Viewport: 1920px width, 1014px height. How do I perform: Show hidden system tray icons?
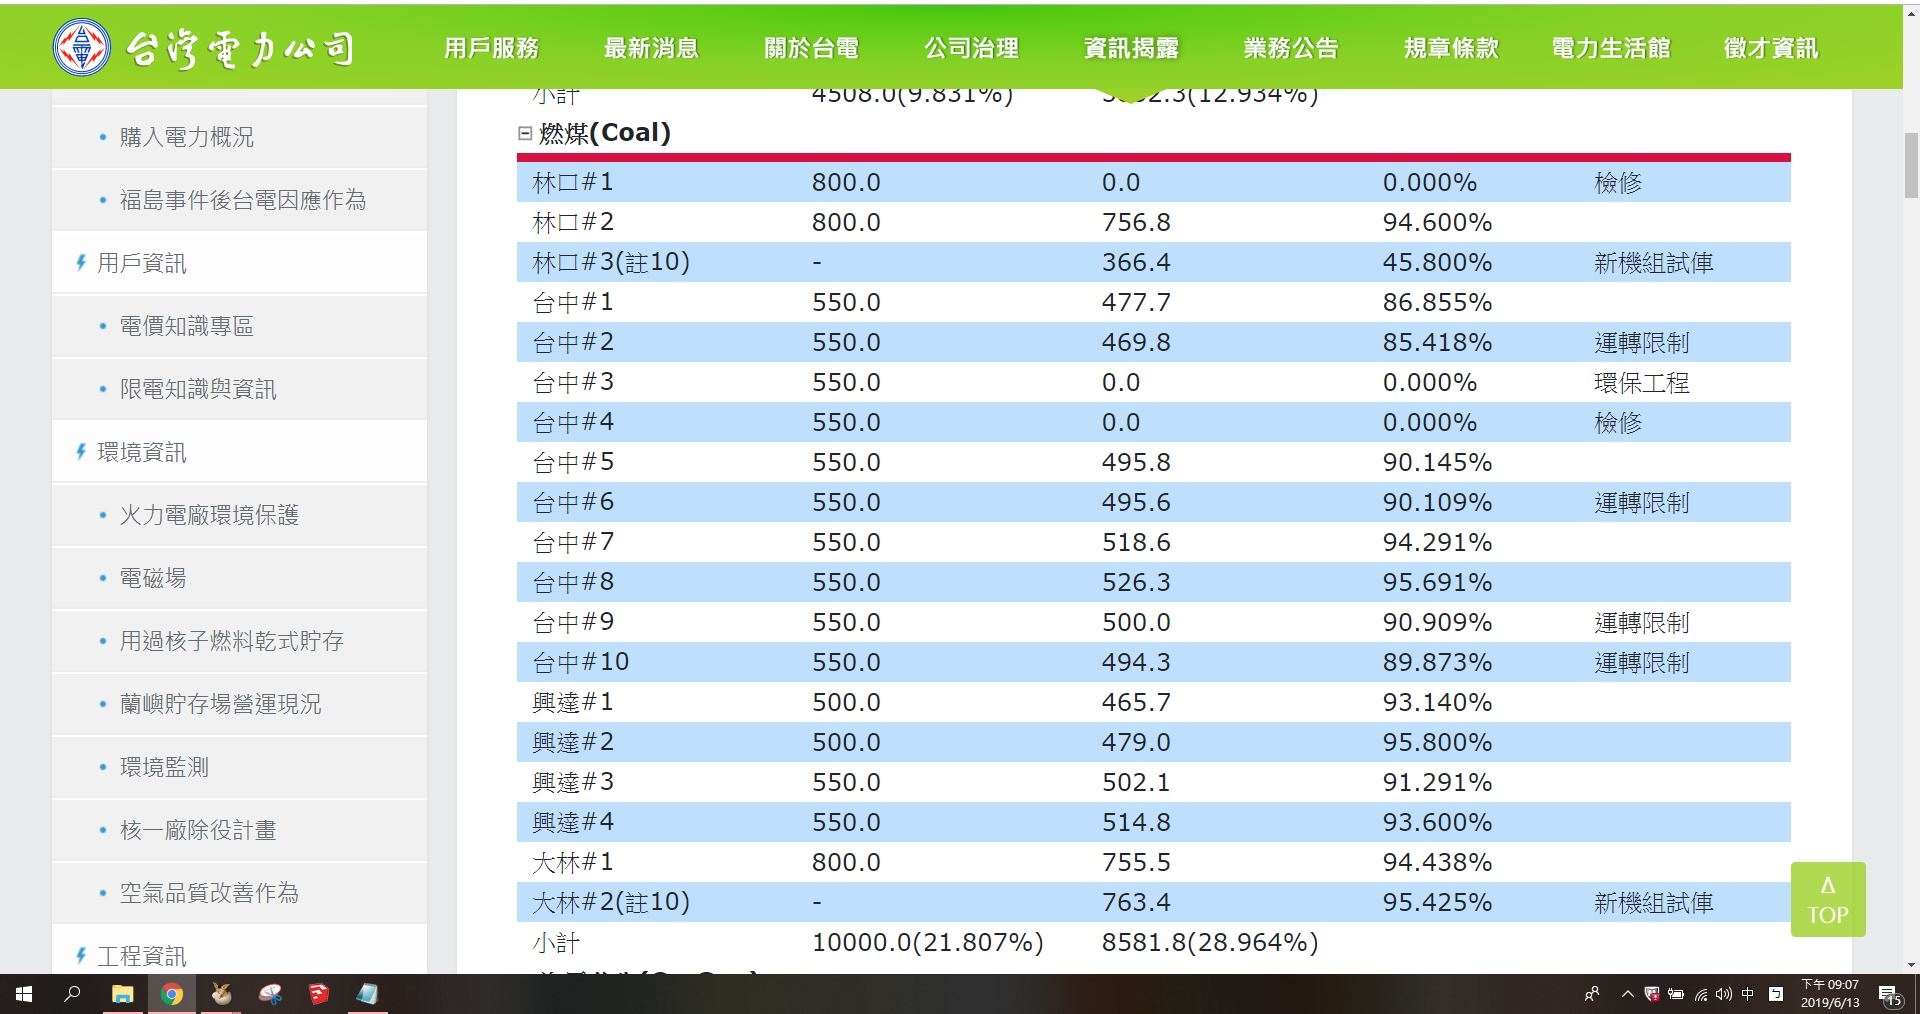pyautogui.click(x=1628, y=994)
